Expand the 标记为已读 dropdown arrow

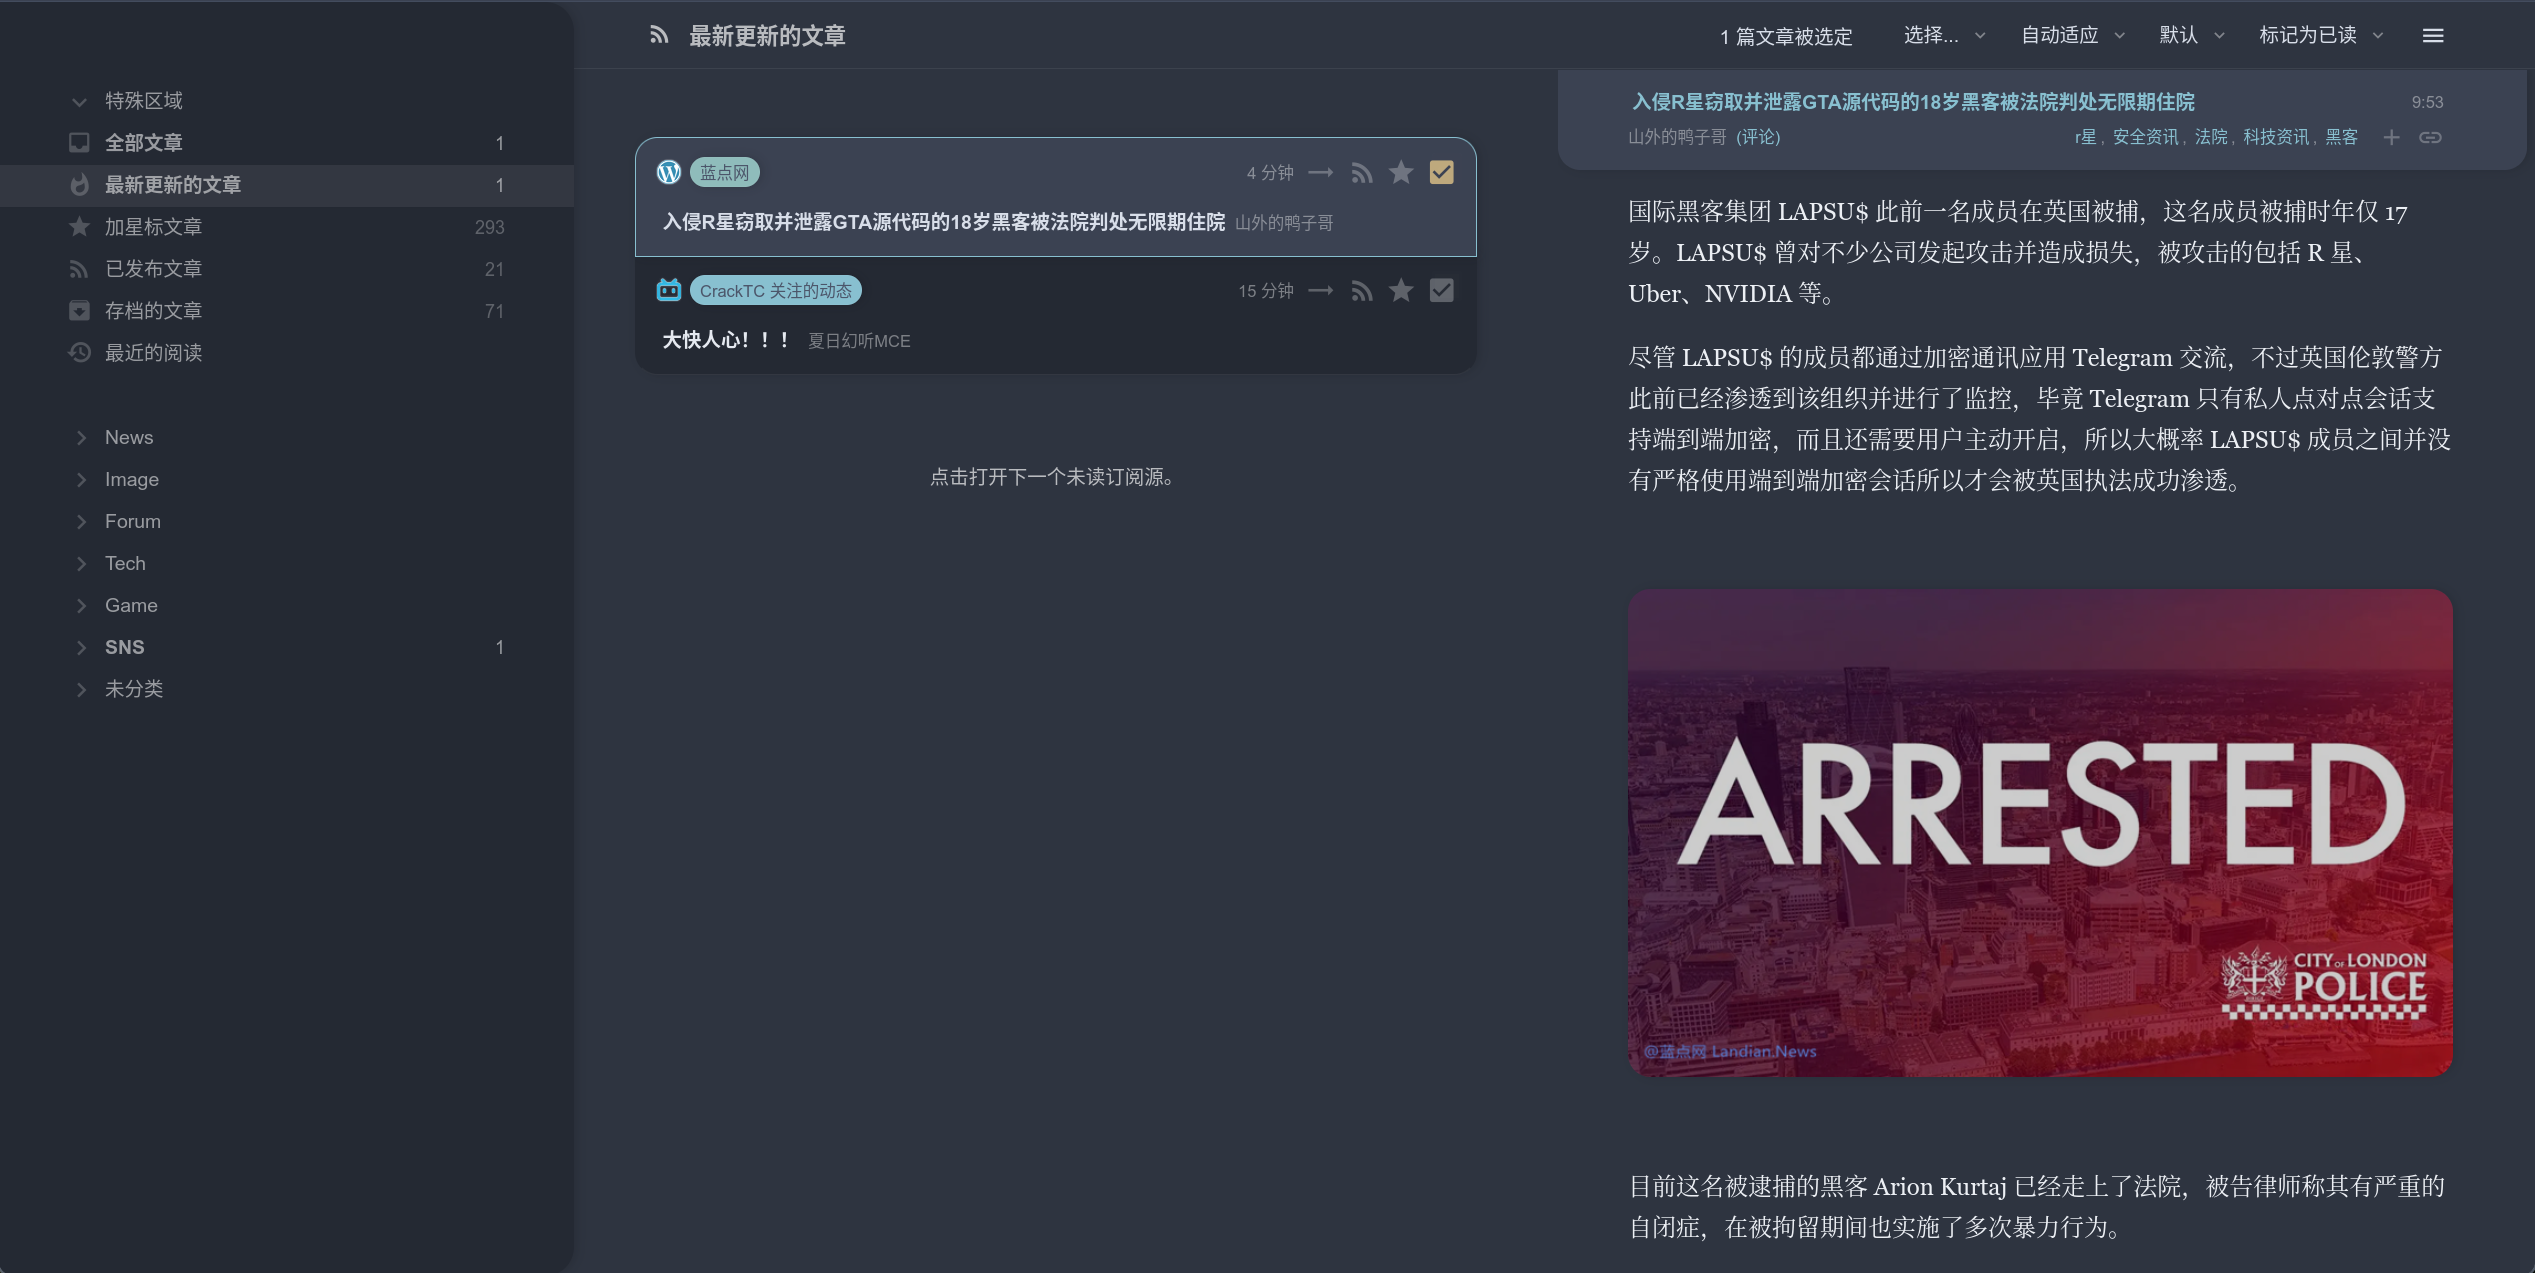[2378, 36]
